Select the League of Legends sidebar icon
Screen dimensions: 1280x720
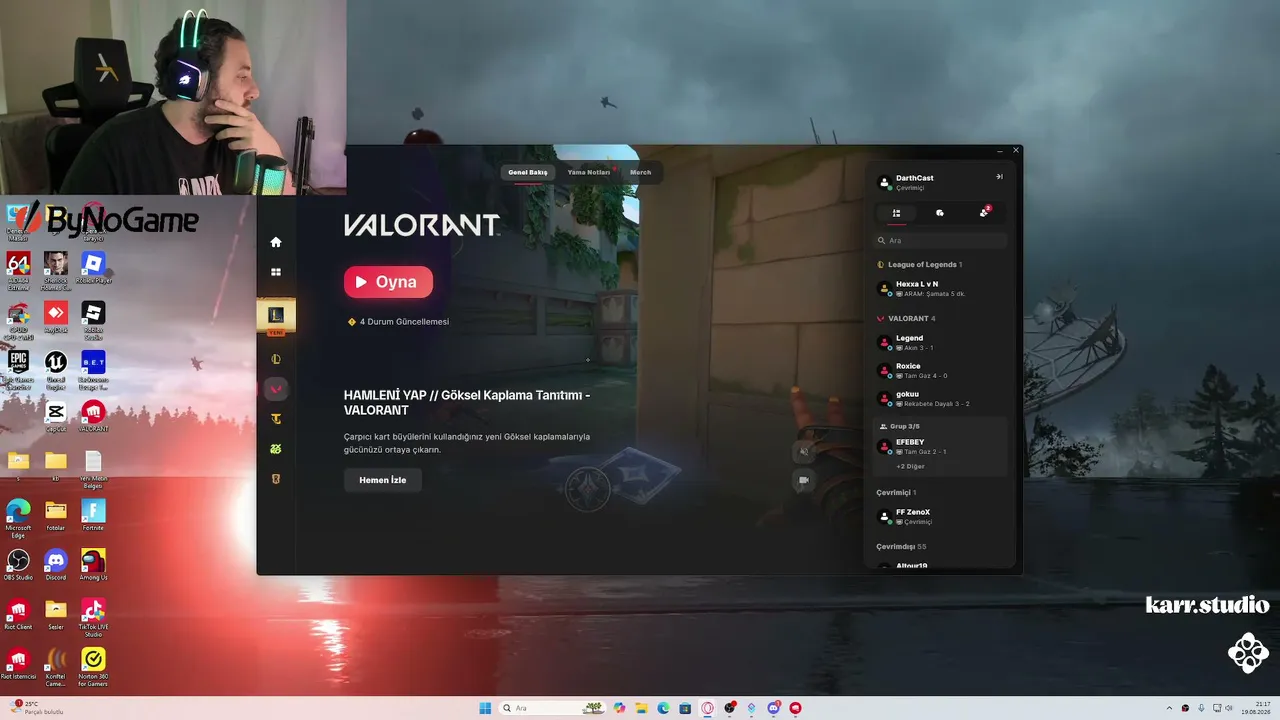tap(276, 359)
